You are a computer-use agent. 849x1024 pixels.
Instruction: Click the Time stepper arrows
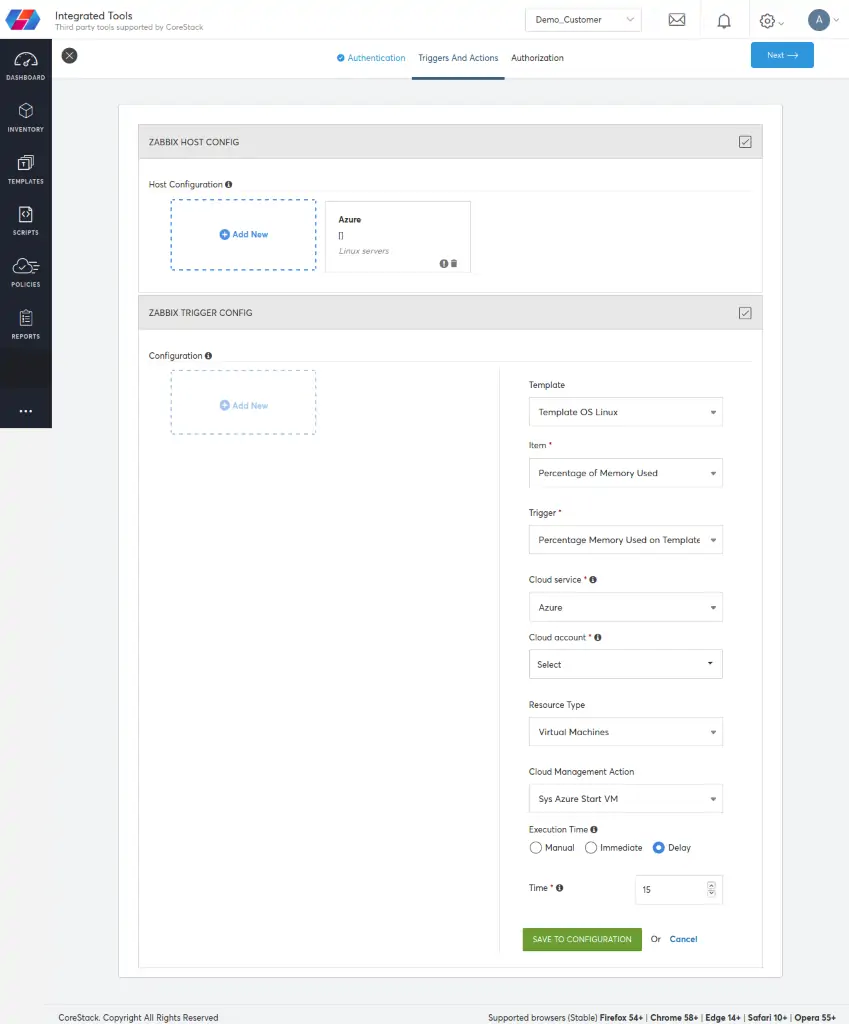tap(711, 889)
